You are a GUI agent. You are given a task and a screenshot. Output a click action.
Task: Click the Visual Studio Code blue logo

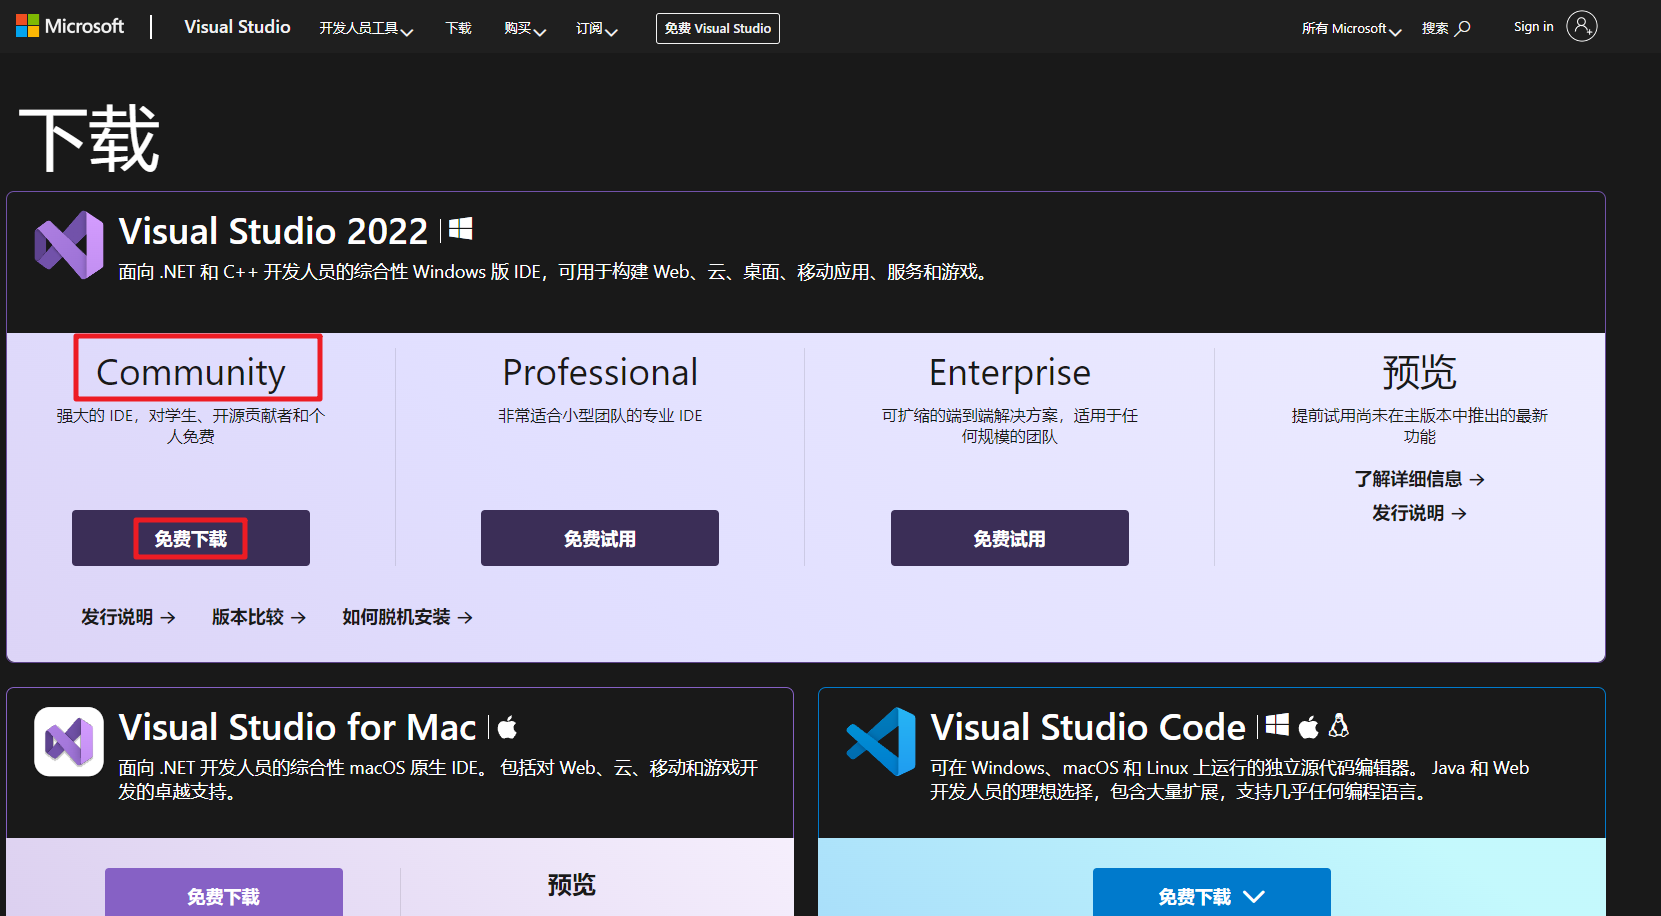881,741
